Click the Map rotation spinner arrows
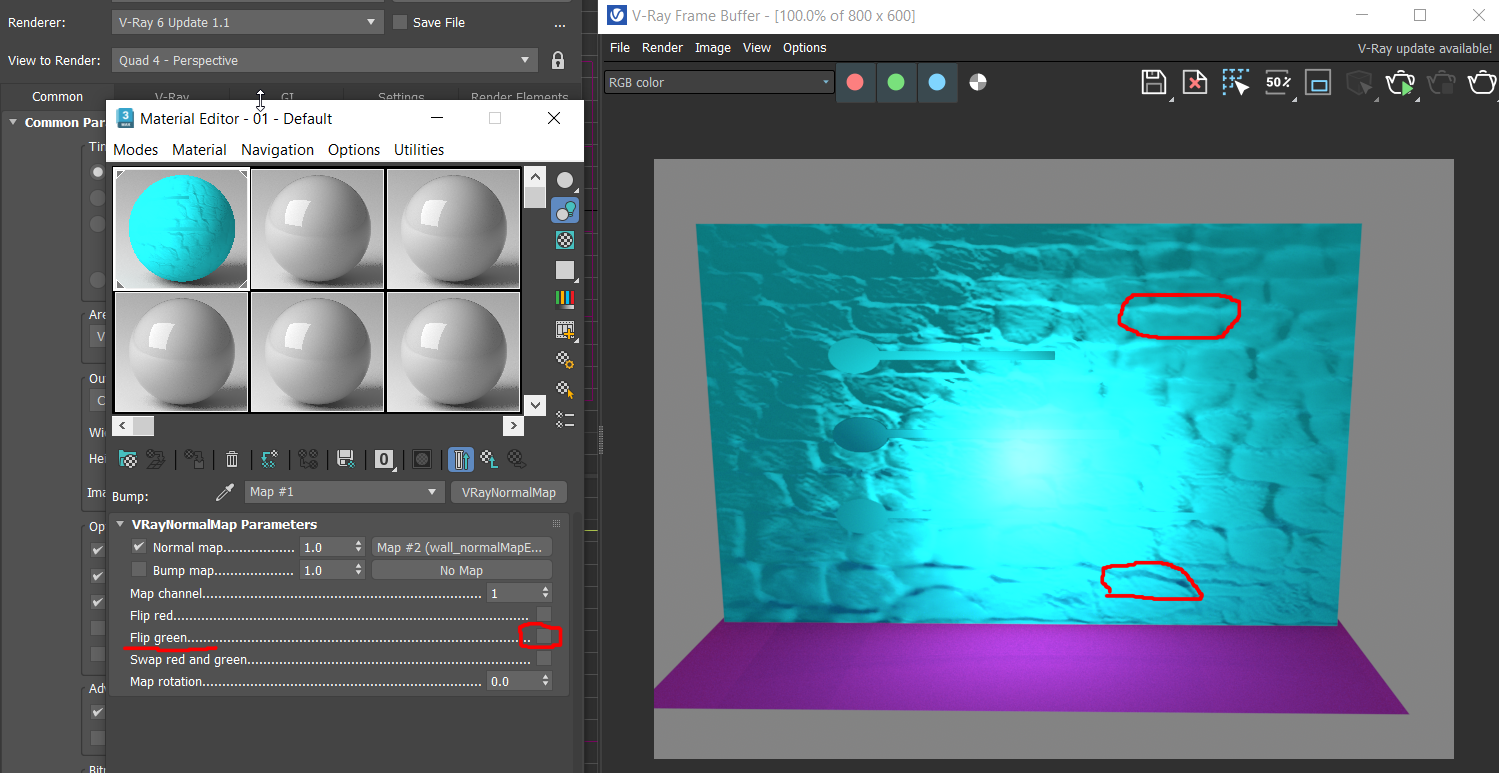Image resolution: width=1499 pixels, height=773 pixels. (545, 681)
